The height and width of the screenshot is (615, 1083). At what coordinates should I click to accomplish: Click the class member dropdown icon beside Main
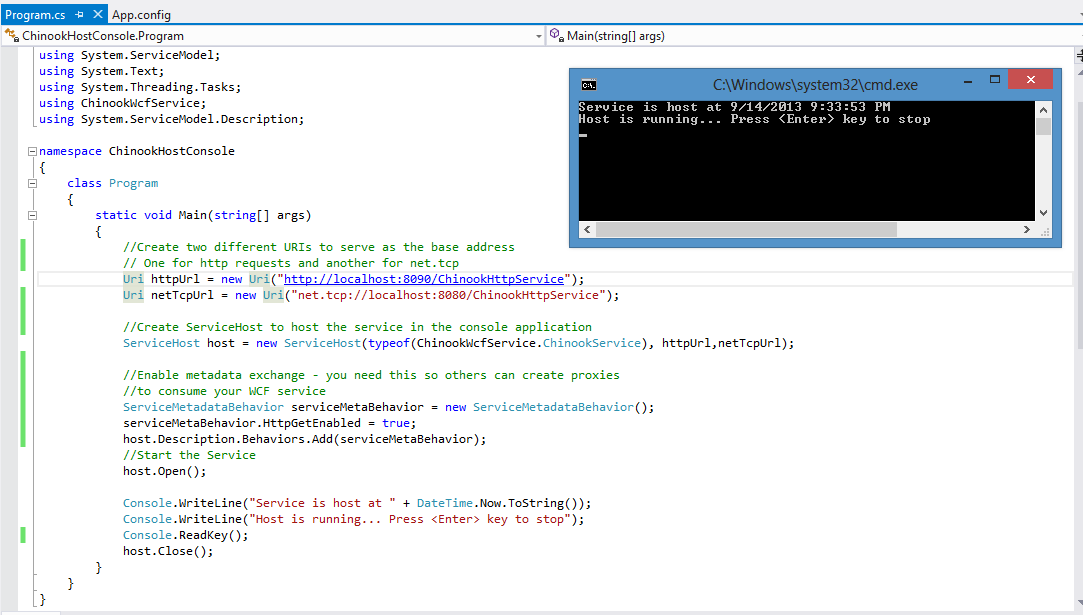click(x=556, y=36)
